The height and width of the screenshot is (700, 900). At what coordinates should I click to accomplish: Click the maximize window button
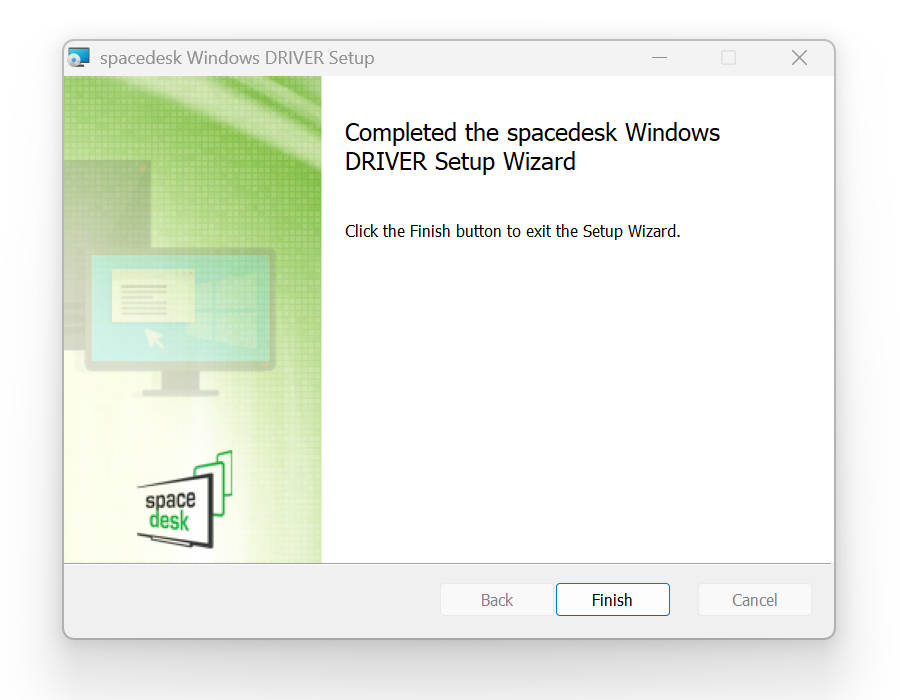[728, 57]
